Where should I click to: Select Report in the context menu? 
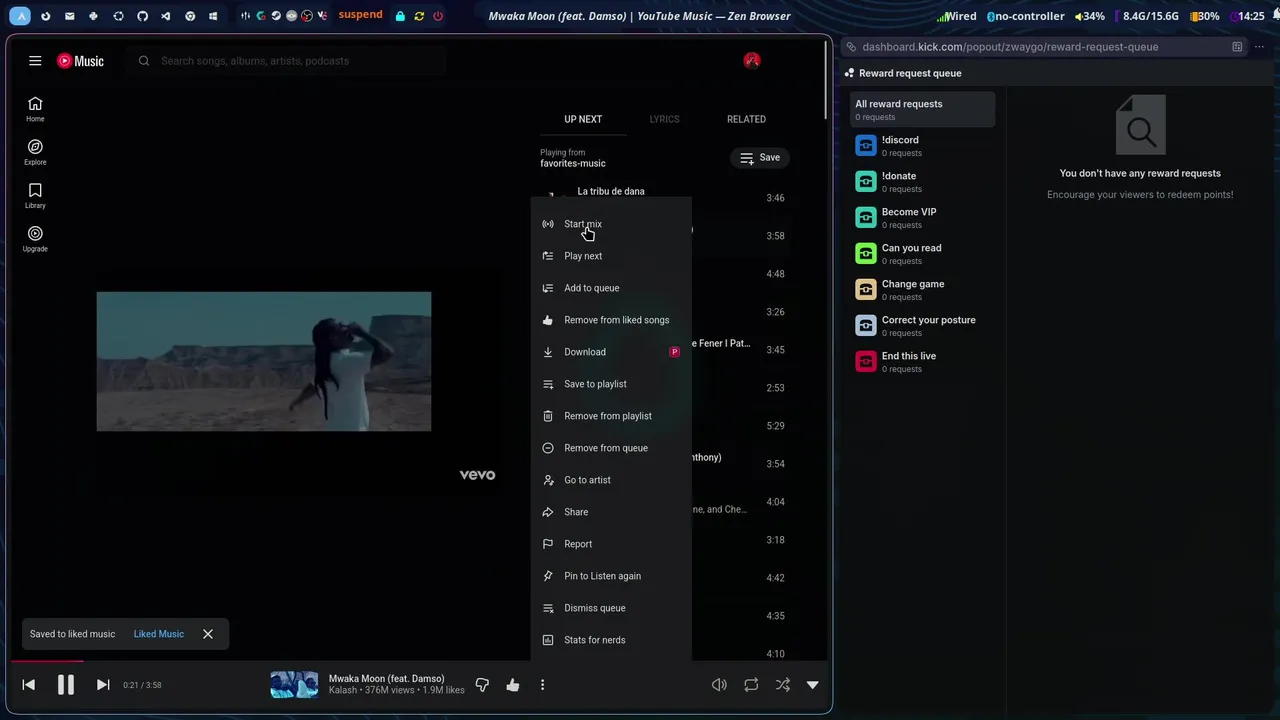611,544
